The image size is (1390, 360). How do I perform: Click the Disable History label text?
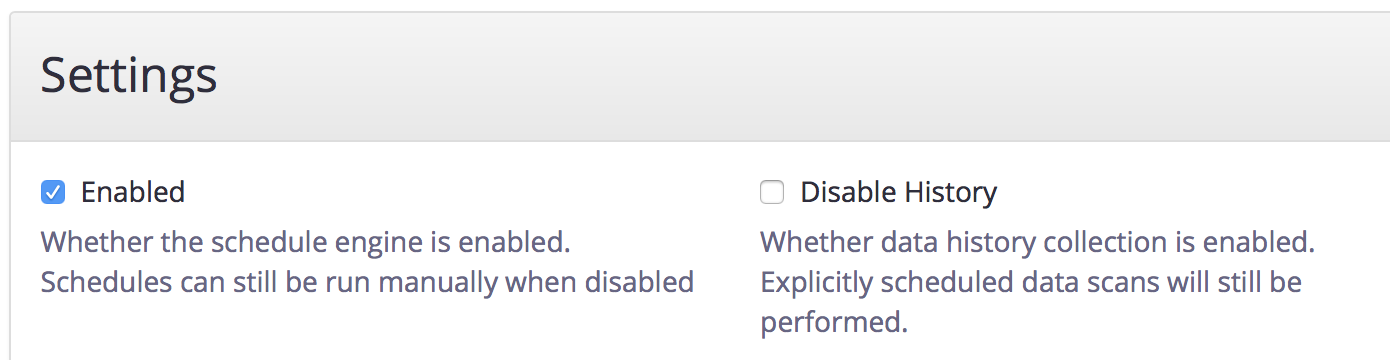(x=899, y=192)
